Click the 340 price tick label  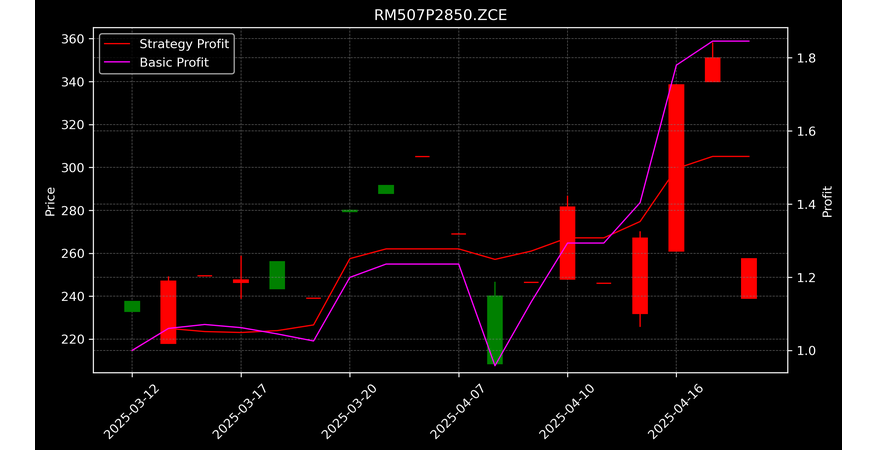(74, 82)
